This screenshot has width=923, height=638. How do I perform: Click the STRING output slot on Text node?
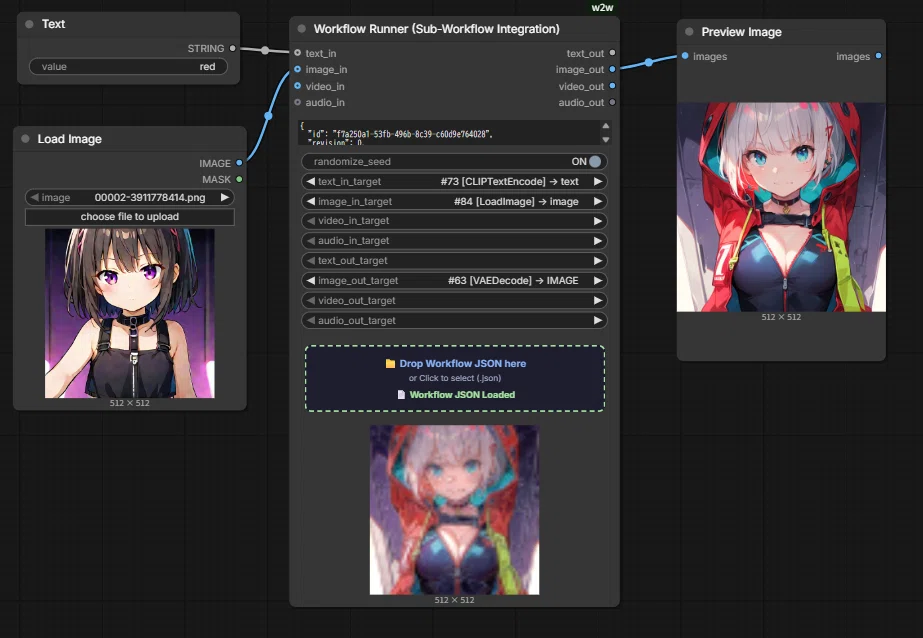(x=233, y=48)
